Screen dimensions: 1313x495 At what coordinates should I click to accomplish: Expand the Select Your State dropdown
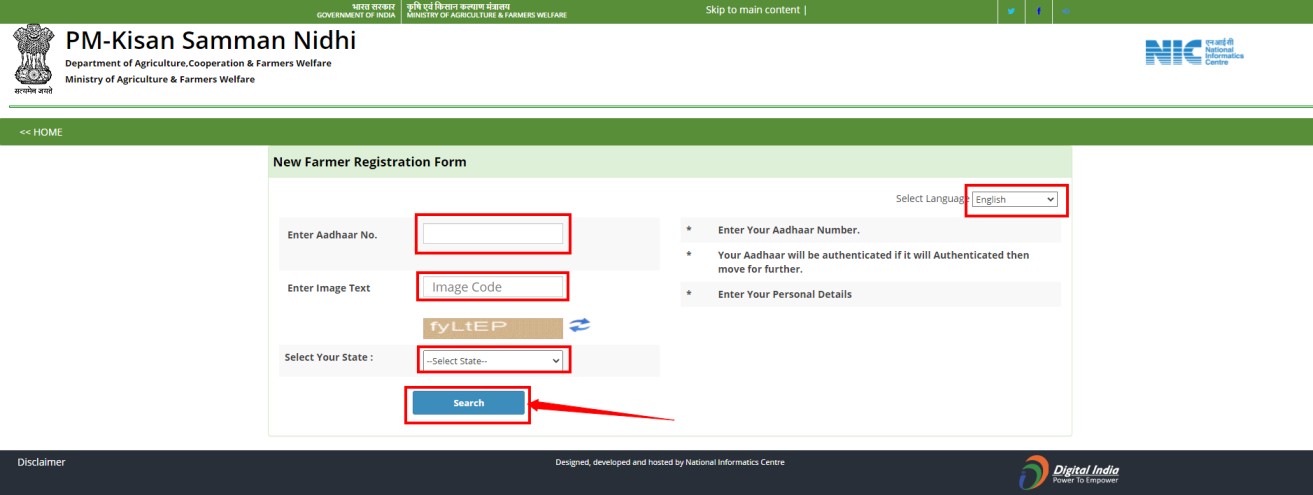point(493,360)
